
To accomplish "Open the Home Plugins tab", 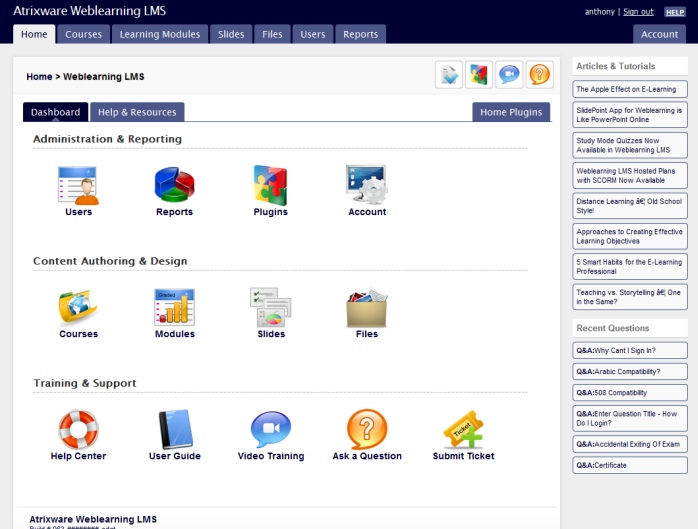I will (x=511, y=112).
